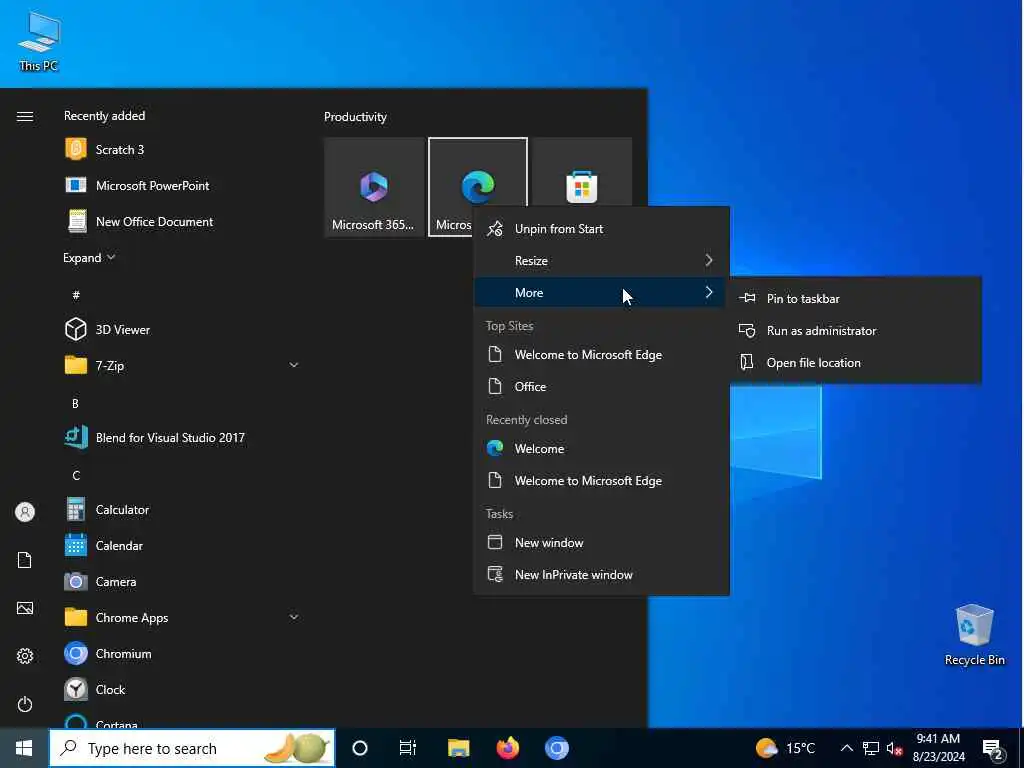Open Settings gear in Start sidebar
Screen dimensions: 1024x768
(25, 656)
